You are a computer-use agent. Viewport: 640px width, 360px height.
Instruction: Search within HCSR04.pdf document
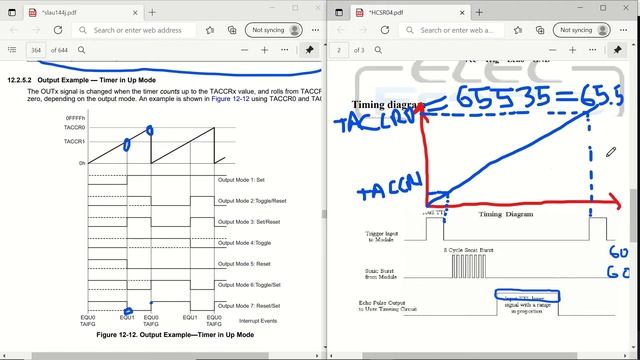[x=378, y=50]
